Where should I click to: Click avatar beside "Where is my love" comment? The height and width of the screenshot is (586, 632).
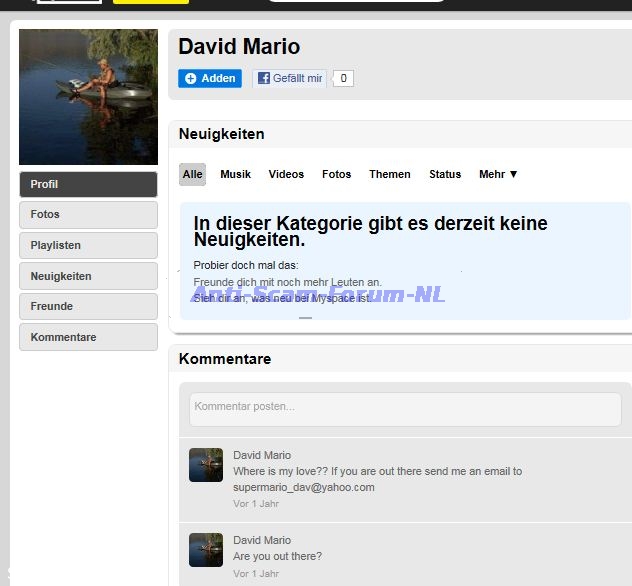(206, 465)
